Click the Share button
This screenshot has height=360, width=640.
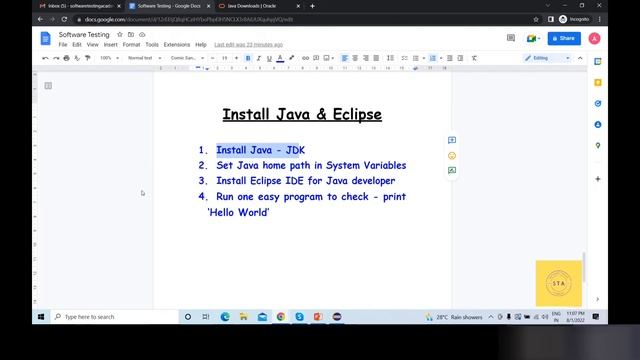[564, 38]
